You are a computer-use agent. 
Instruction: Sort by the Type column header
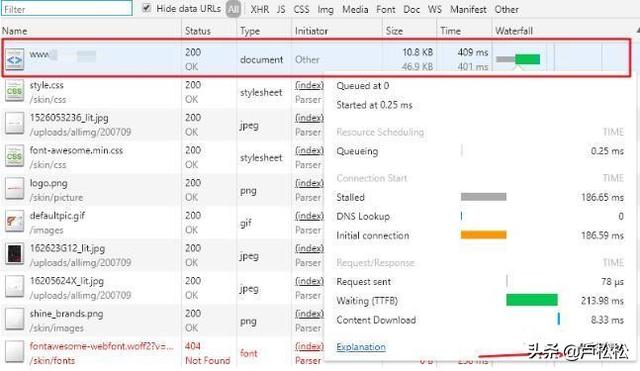click(x=264, y=31)
